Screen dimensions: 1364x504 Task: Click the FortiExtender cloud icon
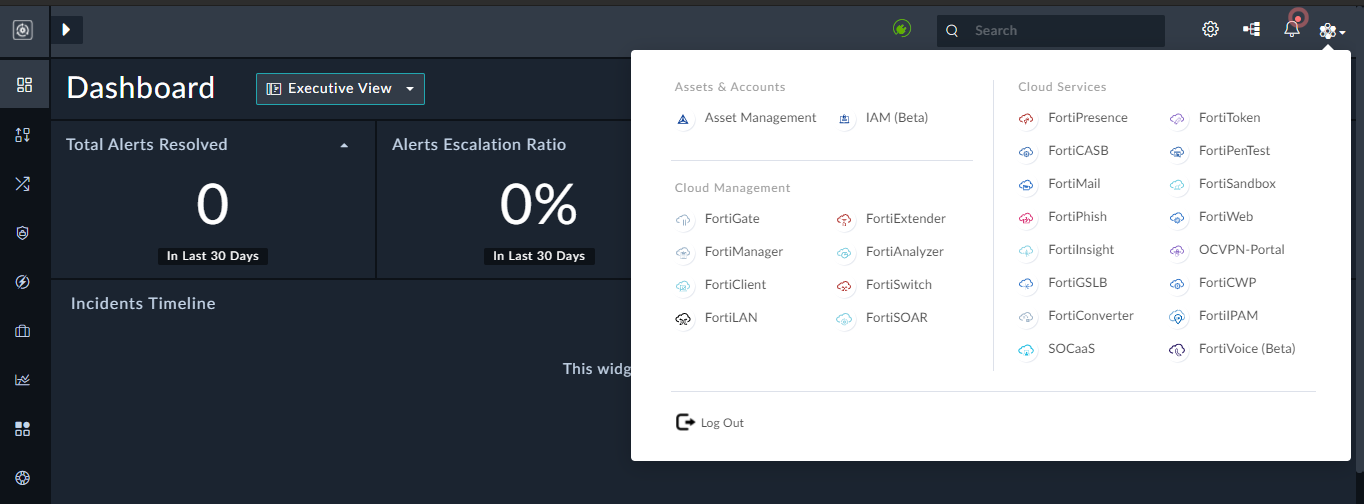844,219
